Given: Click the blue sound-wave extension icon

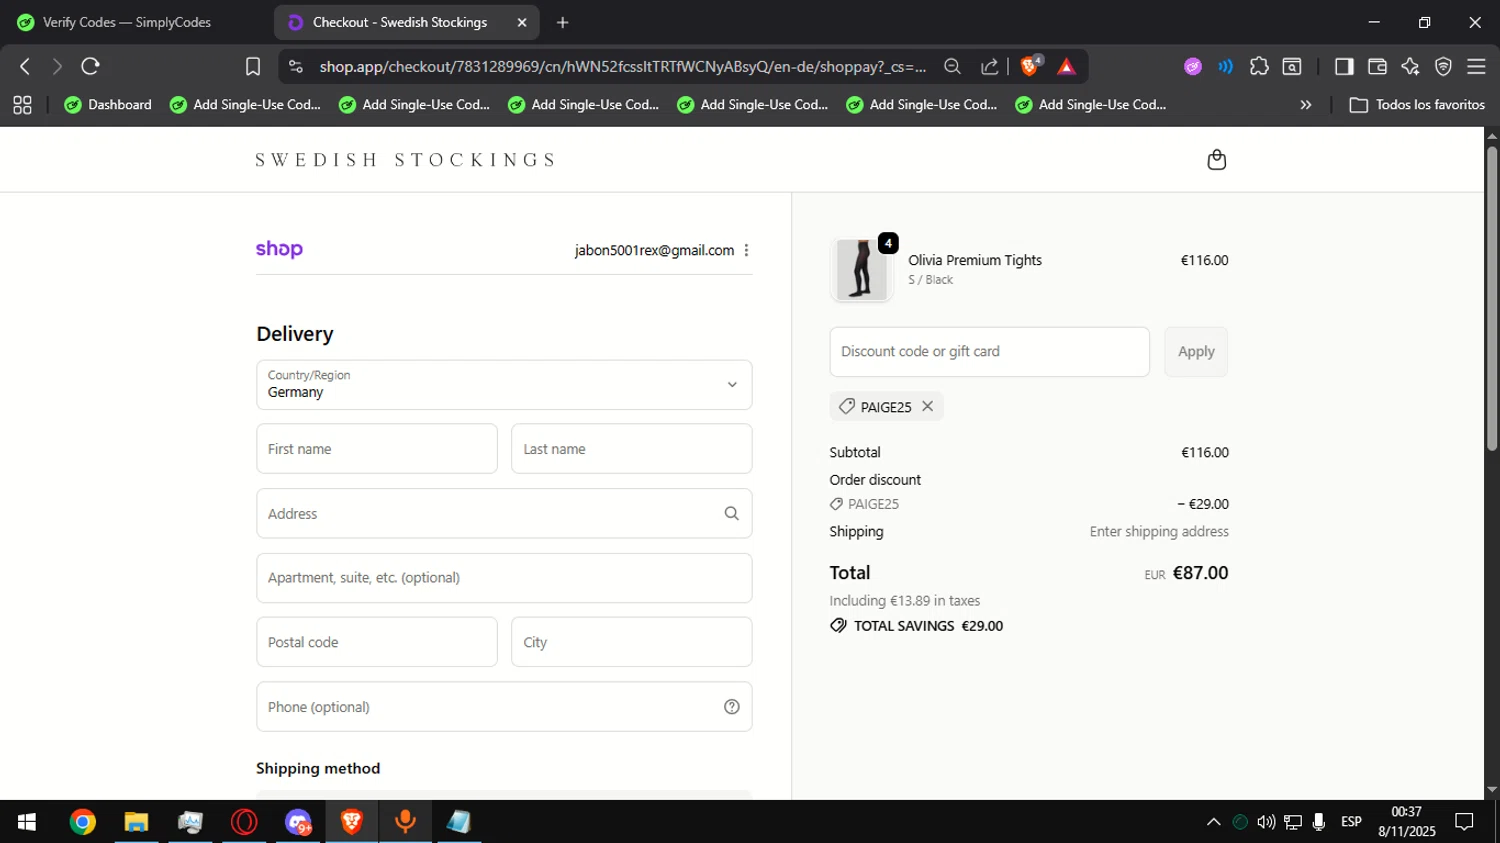Looking at the screenshot, I should 1226,66.
